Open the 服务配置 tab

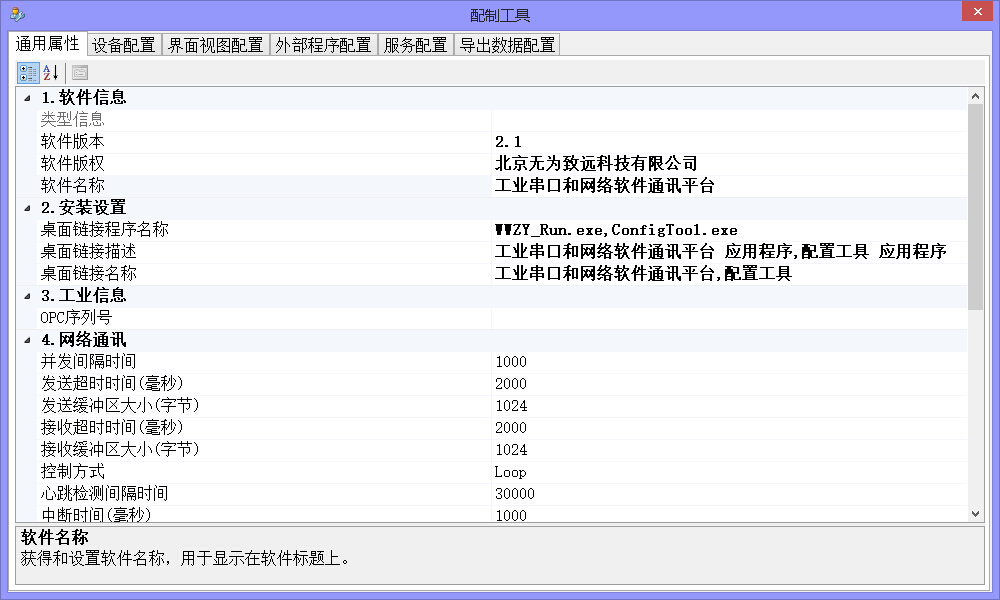(415, 45)
